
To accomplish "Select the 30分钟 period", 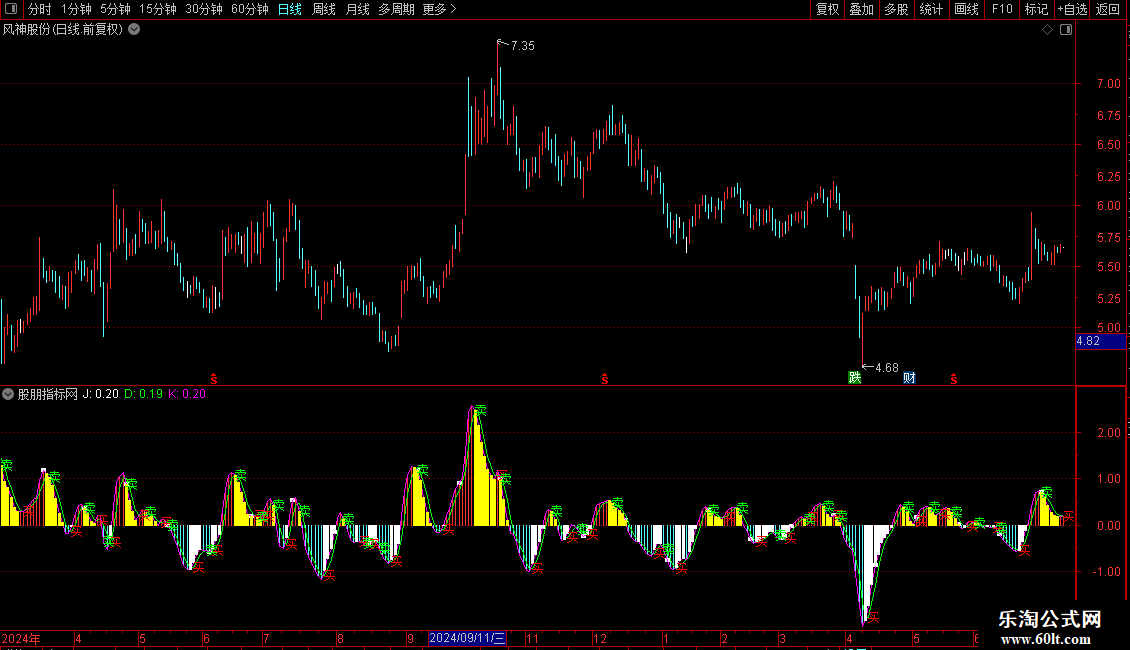I will 204,9.
